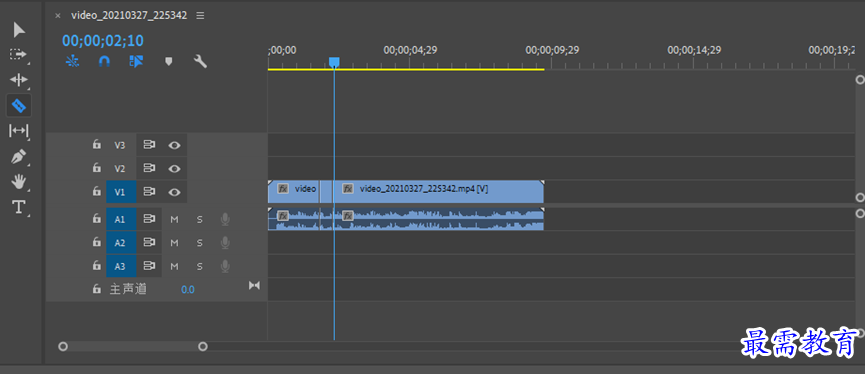Select the Pen tool
This screenshot has width=865, height=374.
coord(19,156)
